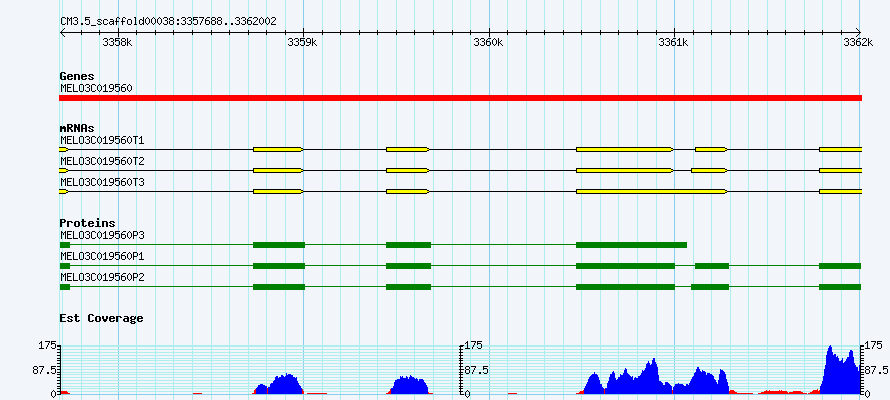890x400 pixels.
Task: Click T2 short exon just after 3361k
Action: point(710,170)
